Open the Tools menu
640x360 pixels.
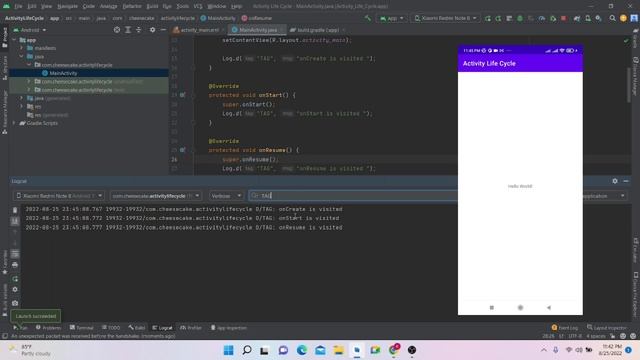click(x=182, y=6)
